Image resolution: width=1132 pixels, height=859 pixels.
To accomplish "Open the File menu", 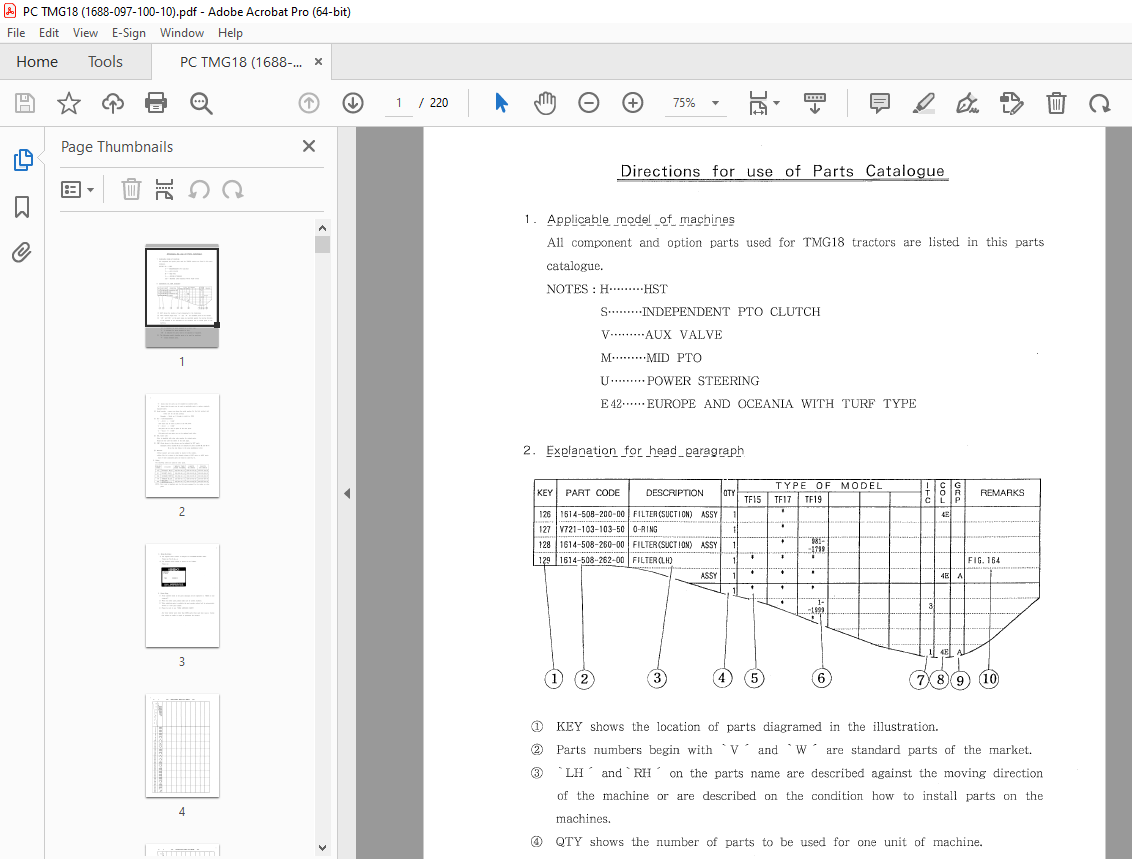I will tap(16, 32).
